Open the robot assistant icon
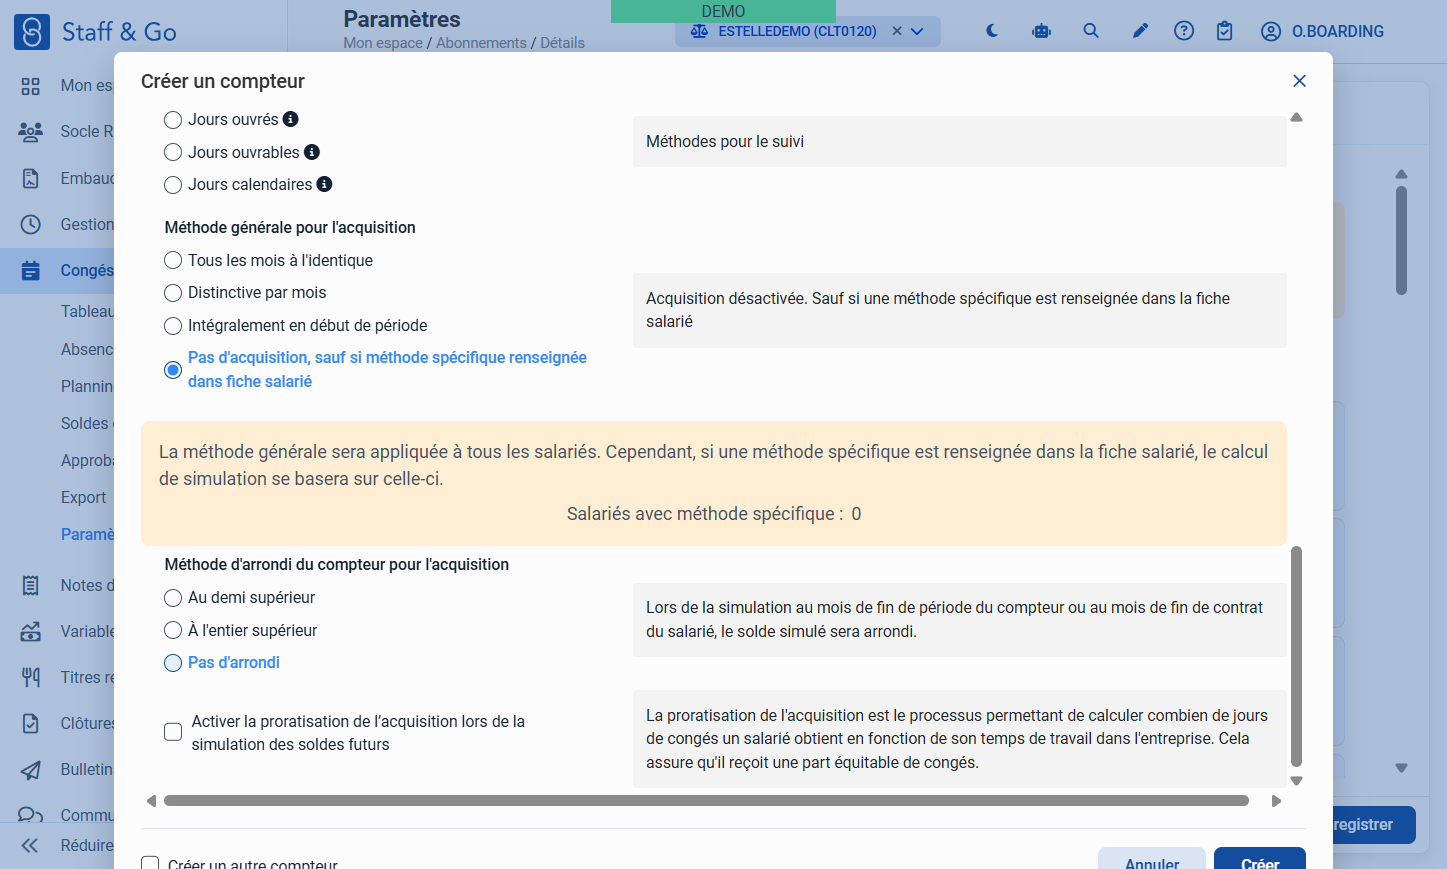This screenshot has height=869, width=1447. coord(1042,31)
